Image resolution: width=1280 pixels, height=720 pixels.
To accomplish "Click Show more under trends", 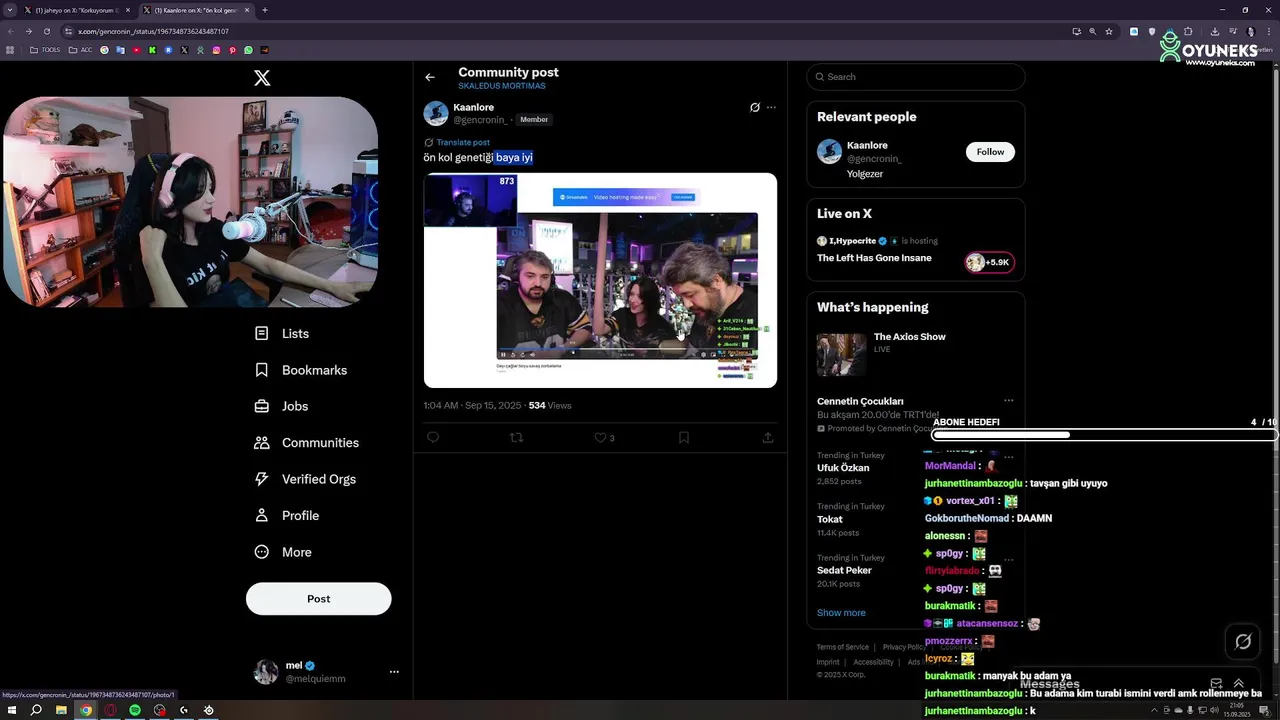I will pos(841,613).
